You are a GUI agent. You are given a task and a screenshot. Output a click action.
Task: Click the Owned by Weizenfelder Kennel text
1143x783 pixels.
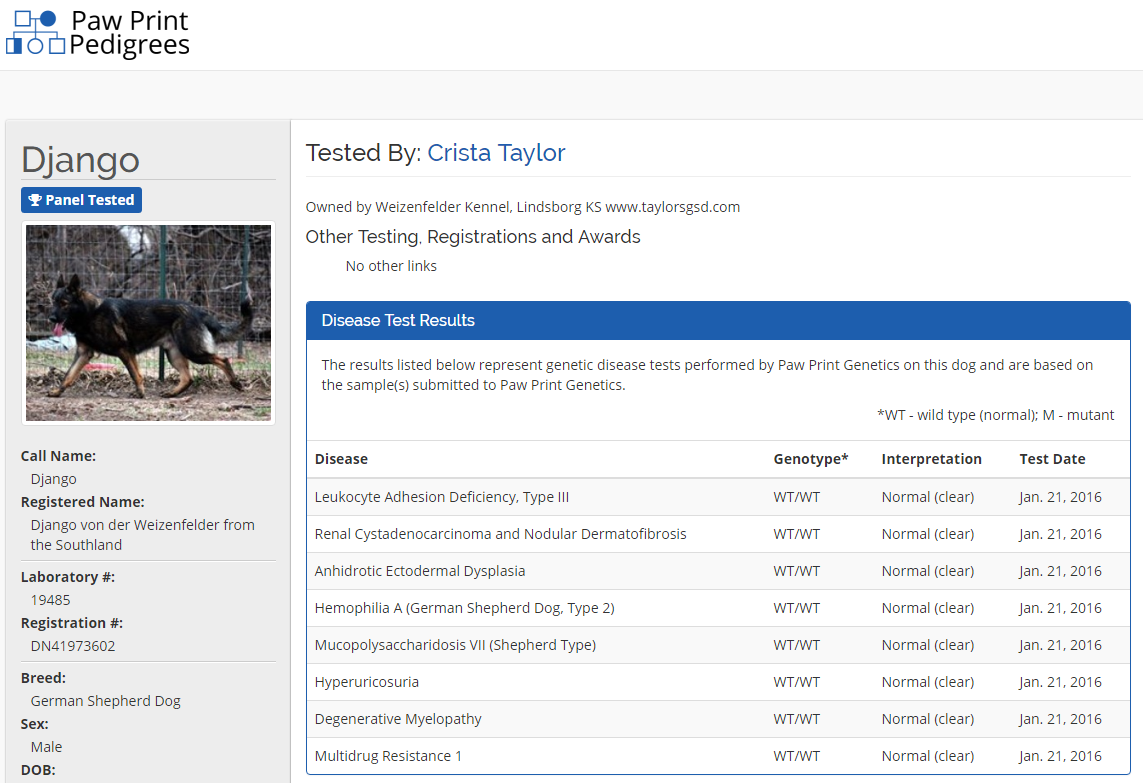pyautogui.click(x=523, y=207)
